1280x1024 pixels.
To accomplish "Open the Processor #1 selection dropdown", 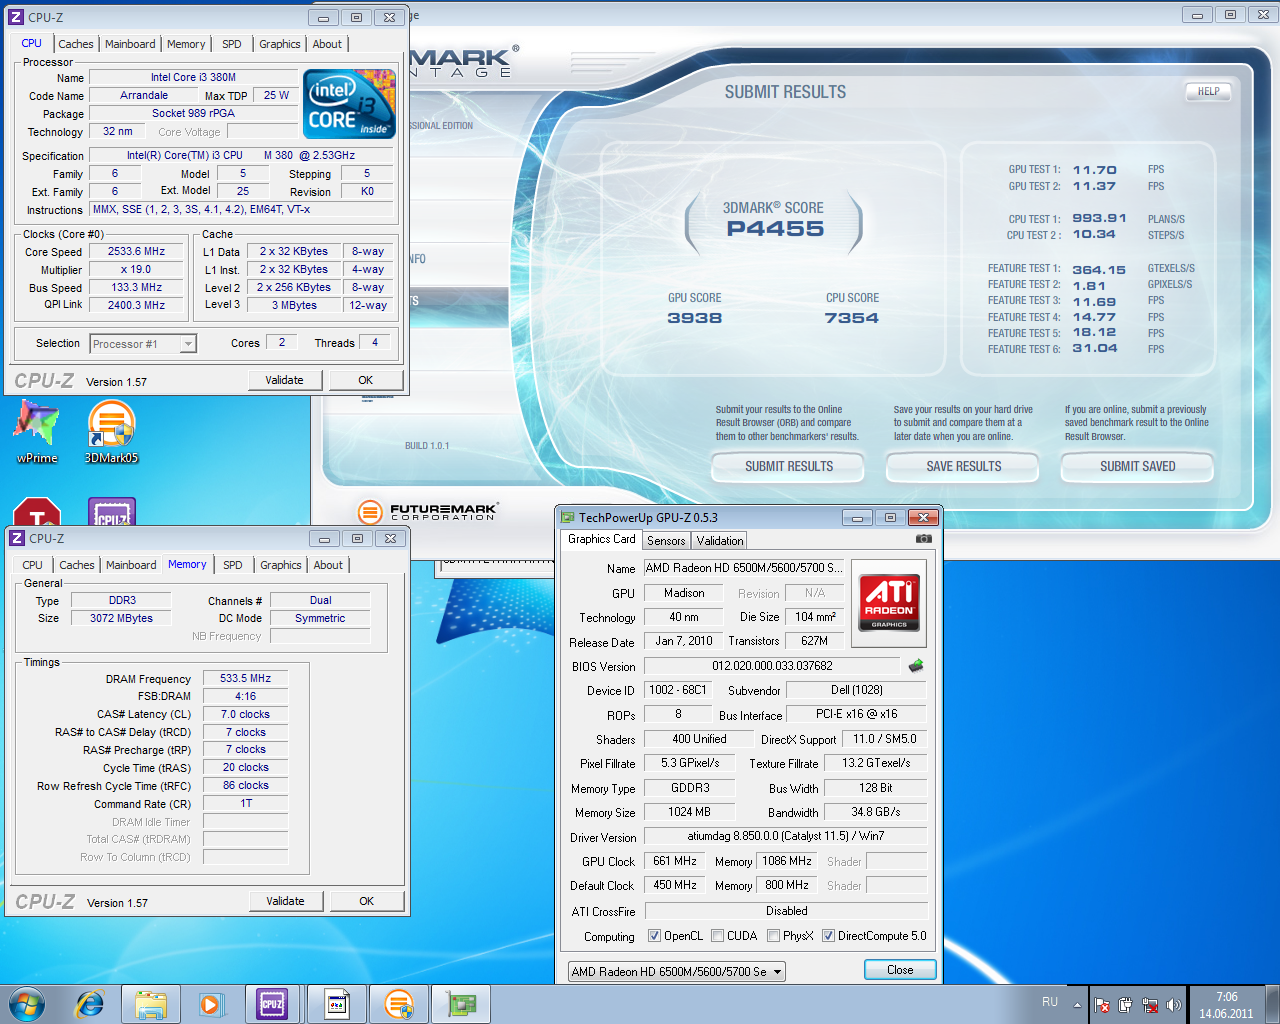I will (x=143, y=344).
